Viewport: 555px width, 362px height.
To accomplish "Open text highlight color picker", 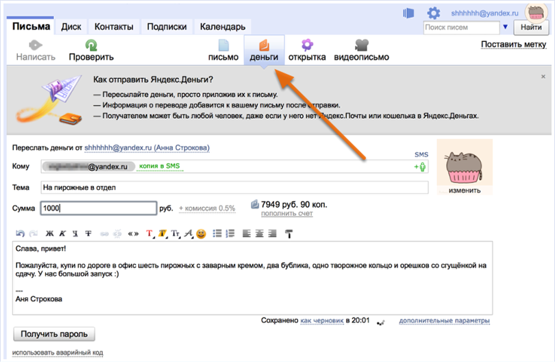I will click(x=162, y=234).
